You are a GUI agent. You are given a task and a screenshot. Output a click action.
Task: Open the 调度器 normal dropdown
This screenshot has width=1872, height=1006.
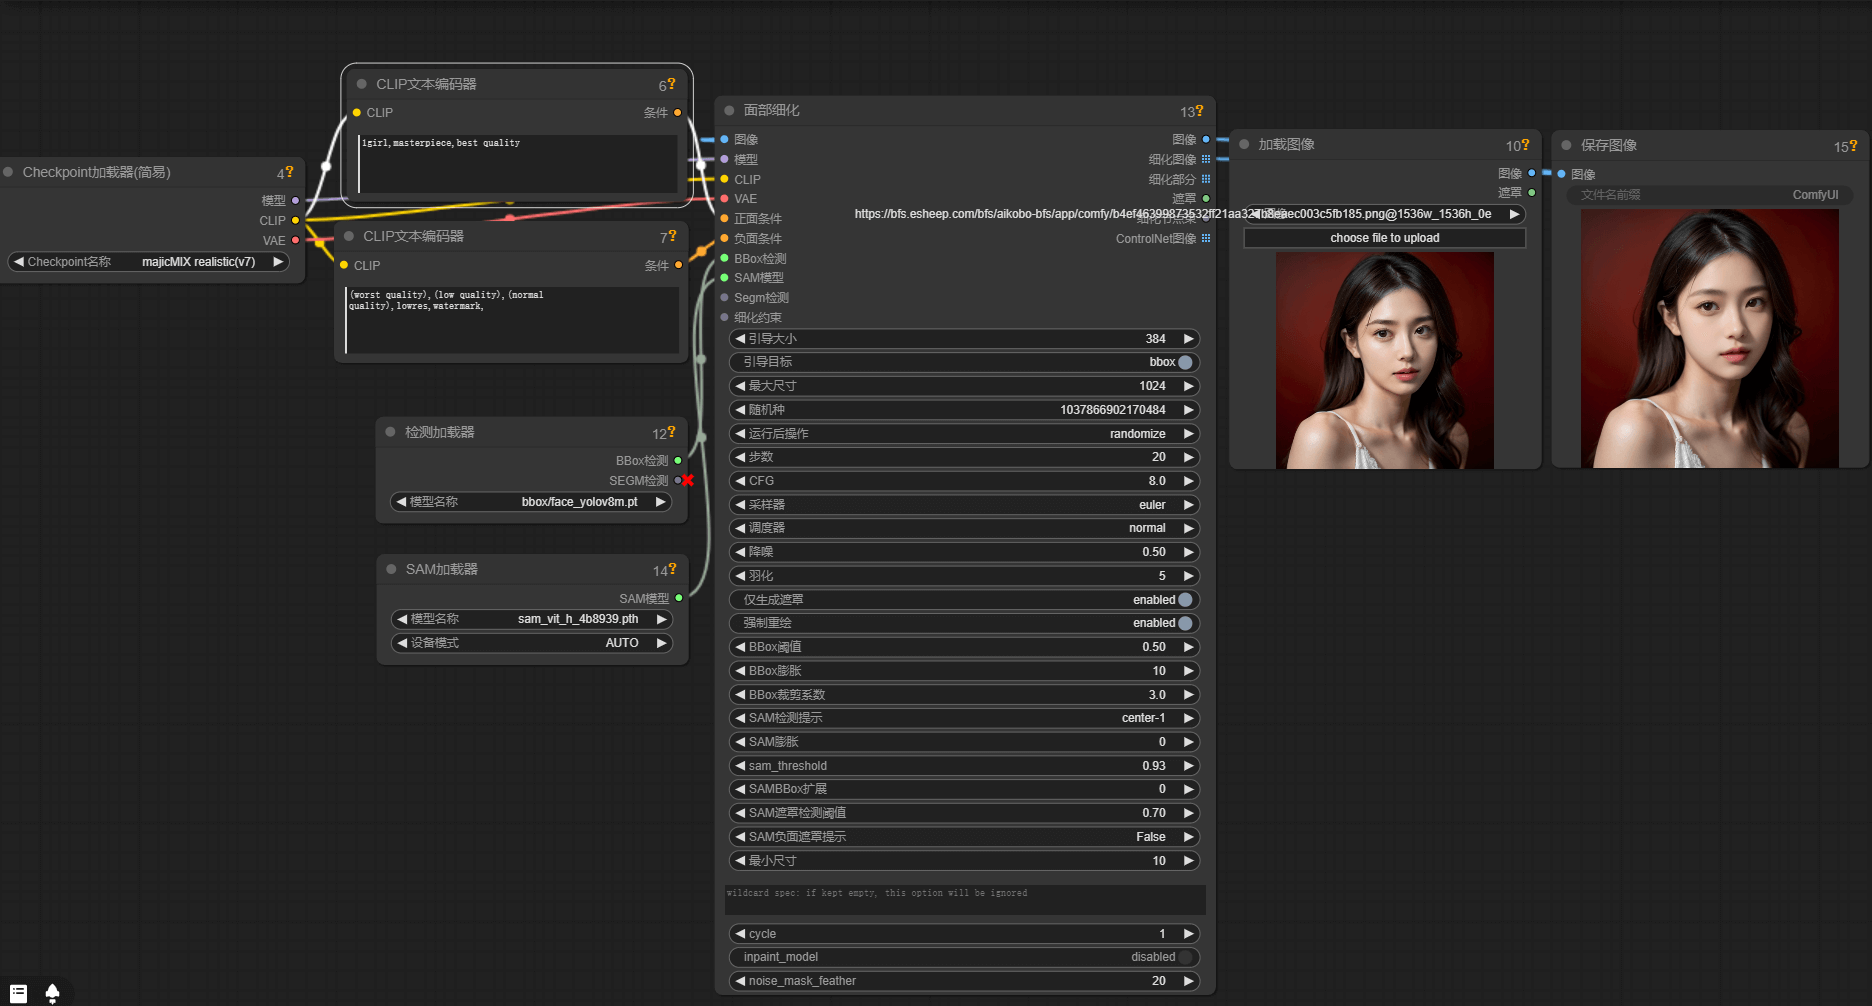[x=964, y=528]
